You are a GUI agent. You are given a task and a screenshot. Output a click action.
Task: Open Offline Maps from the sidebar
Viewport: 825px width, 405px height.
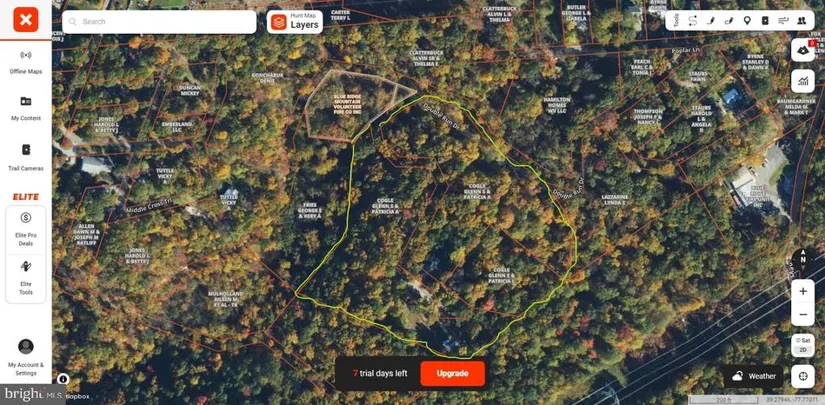point(26,62)
